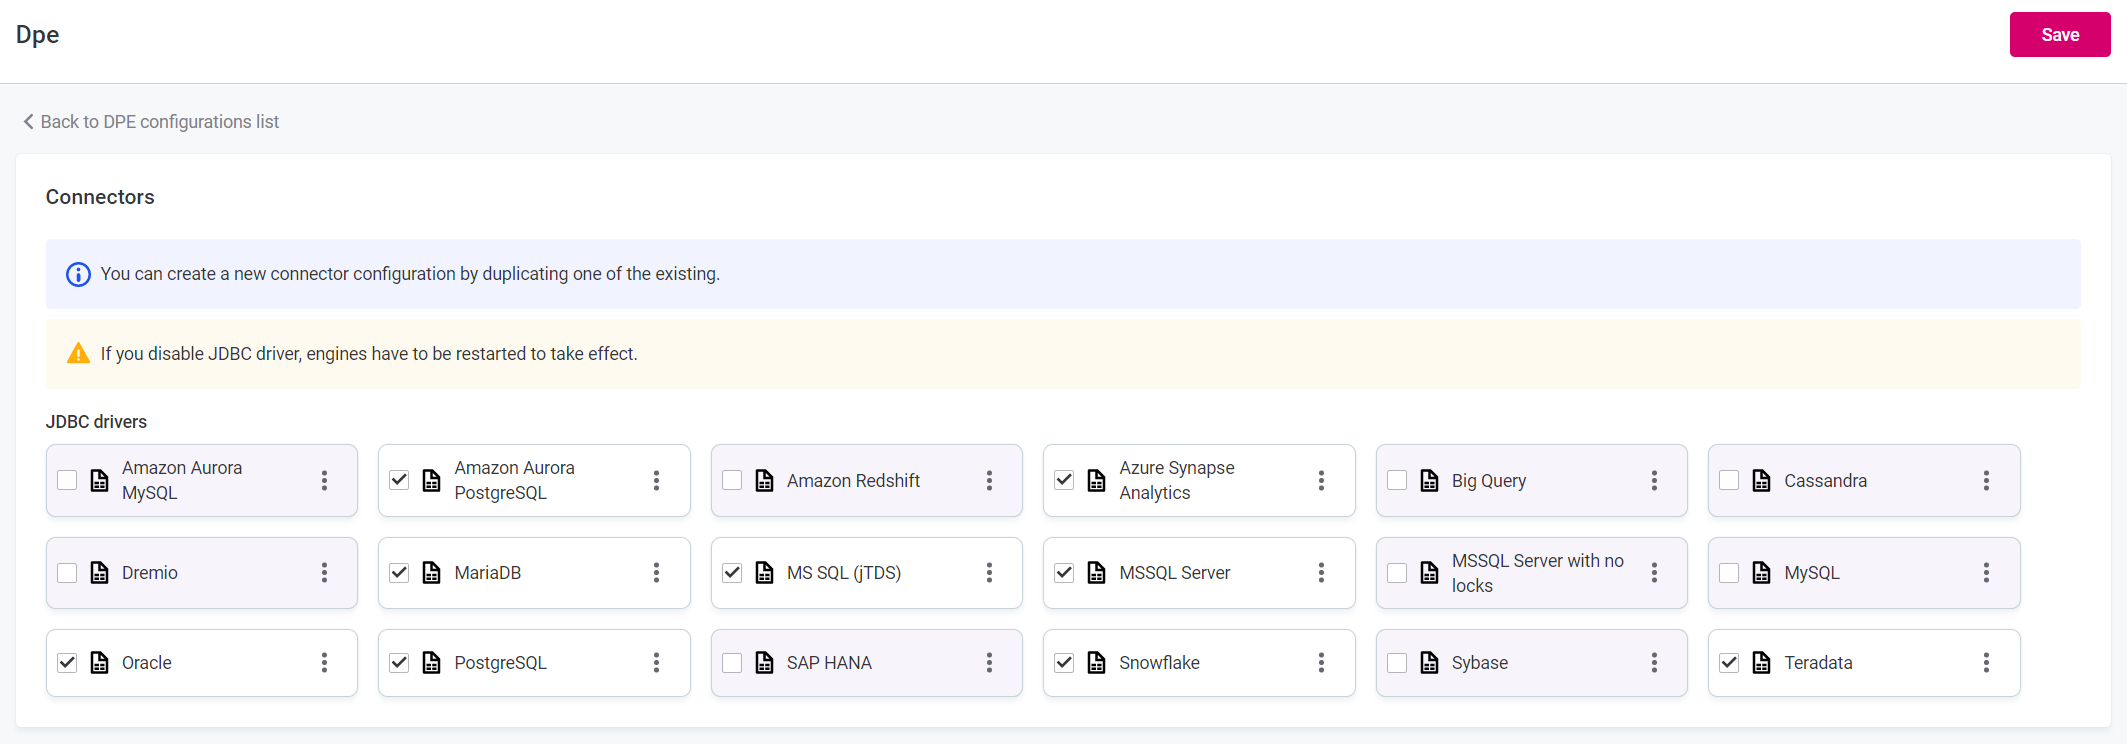
Task: Enable the Big Query driver checkbox
Action: 1397,480
